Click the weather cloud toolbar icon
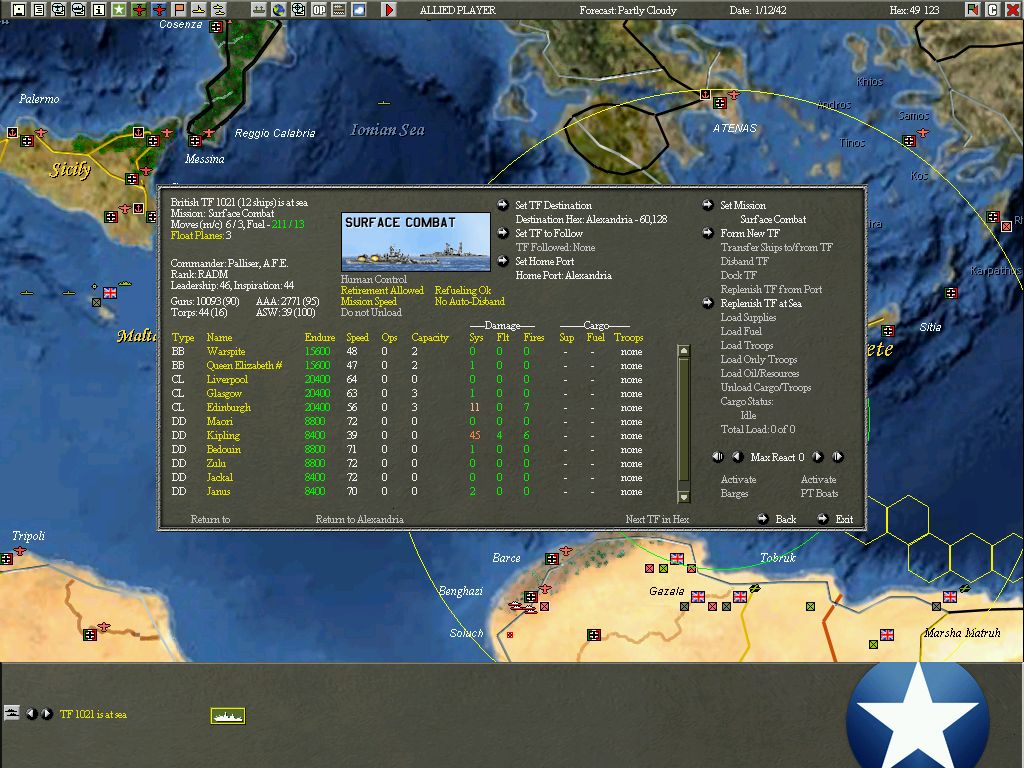This screenshot has height=768, width=1024. click(359, 9)
